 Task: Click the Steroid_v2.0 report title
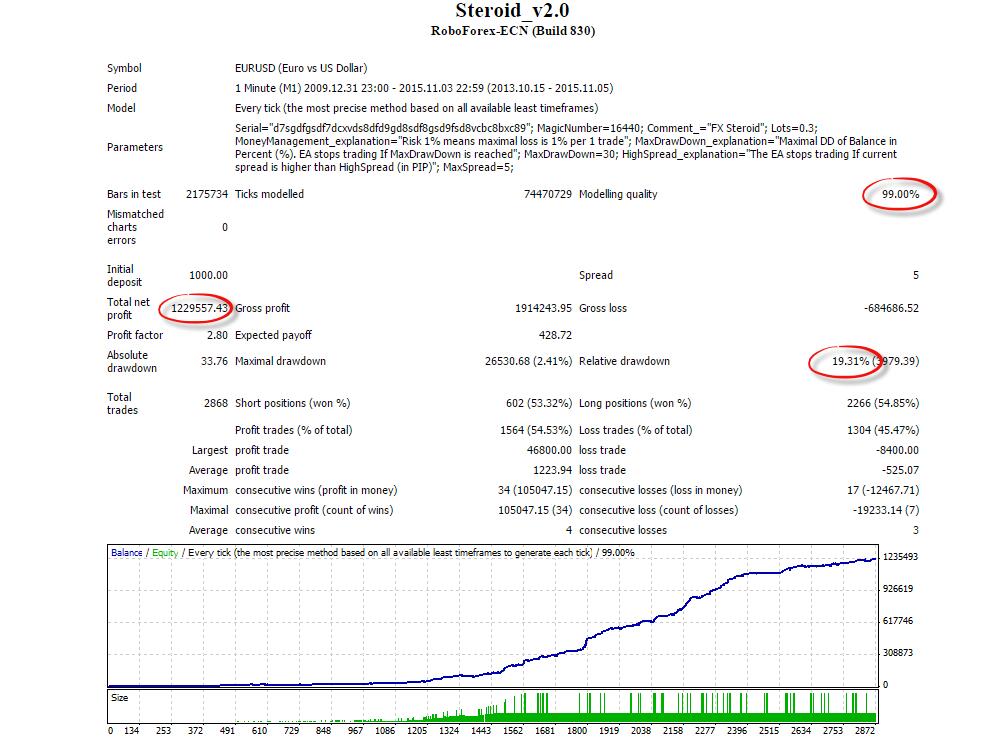click(512, 11)
